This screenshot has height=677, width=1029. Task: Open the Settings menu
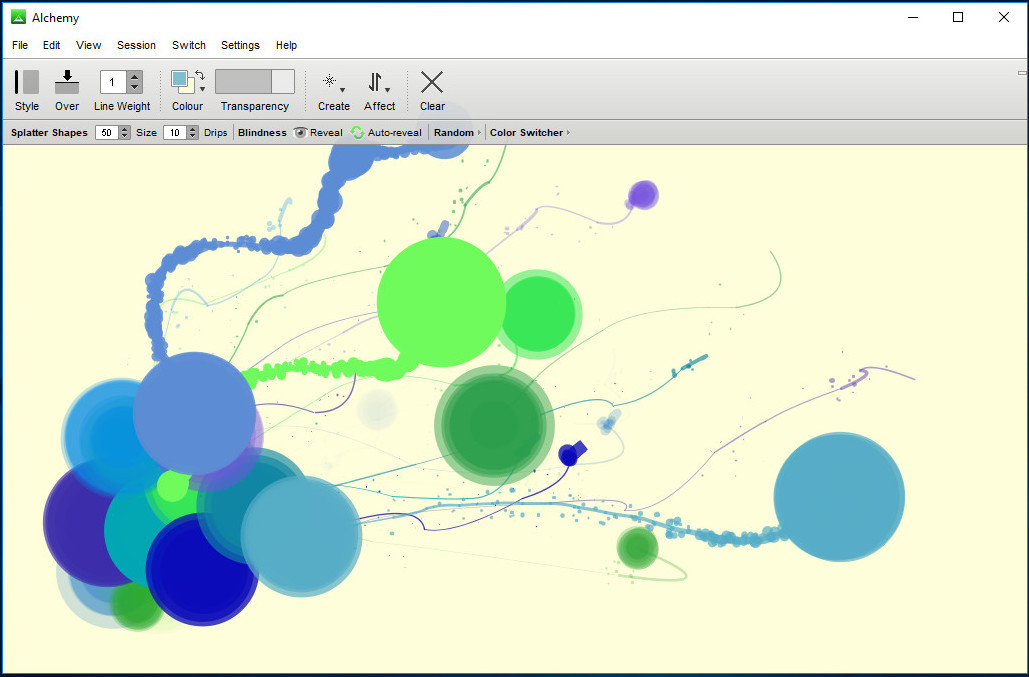240,45
